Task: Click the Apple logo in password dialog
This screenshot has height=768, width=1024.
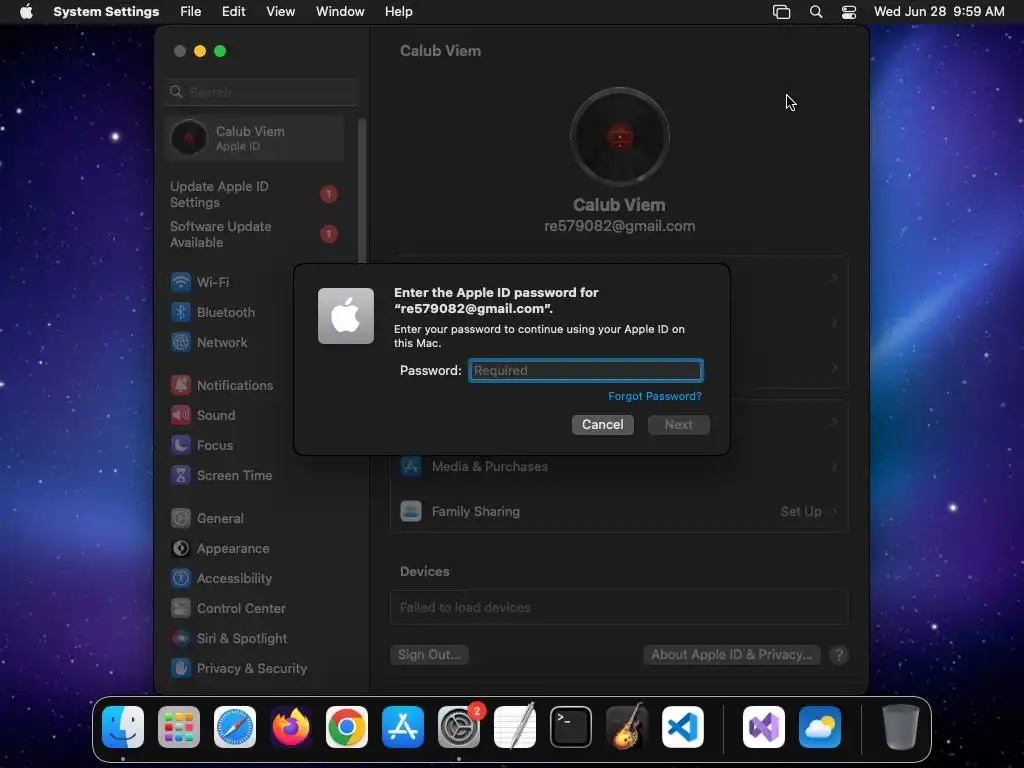Action: pyautogui.click(x=346, y=316)
